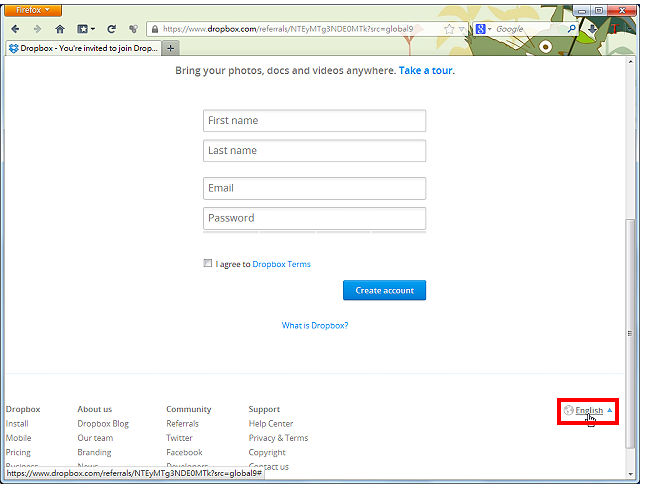The width and height of the screenshot is (647, 486).
Task: Click the browser forward arrow
Action: (37, 29)
